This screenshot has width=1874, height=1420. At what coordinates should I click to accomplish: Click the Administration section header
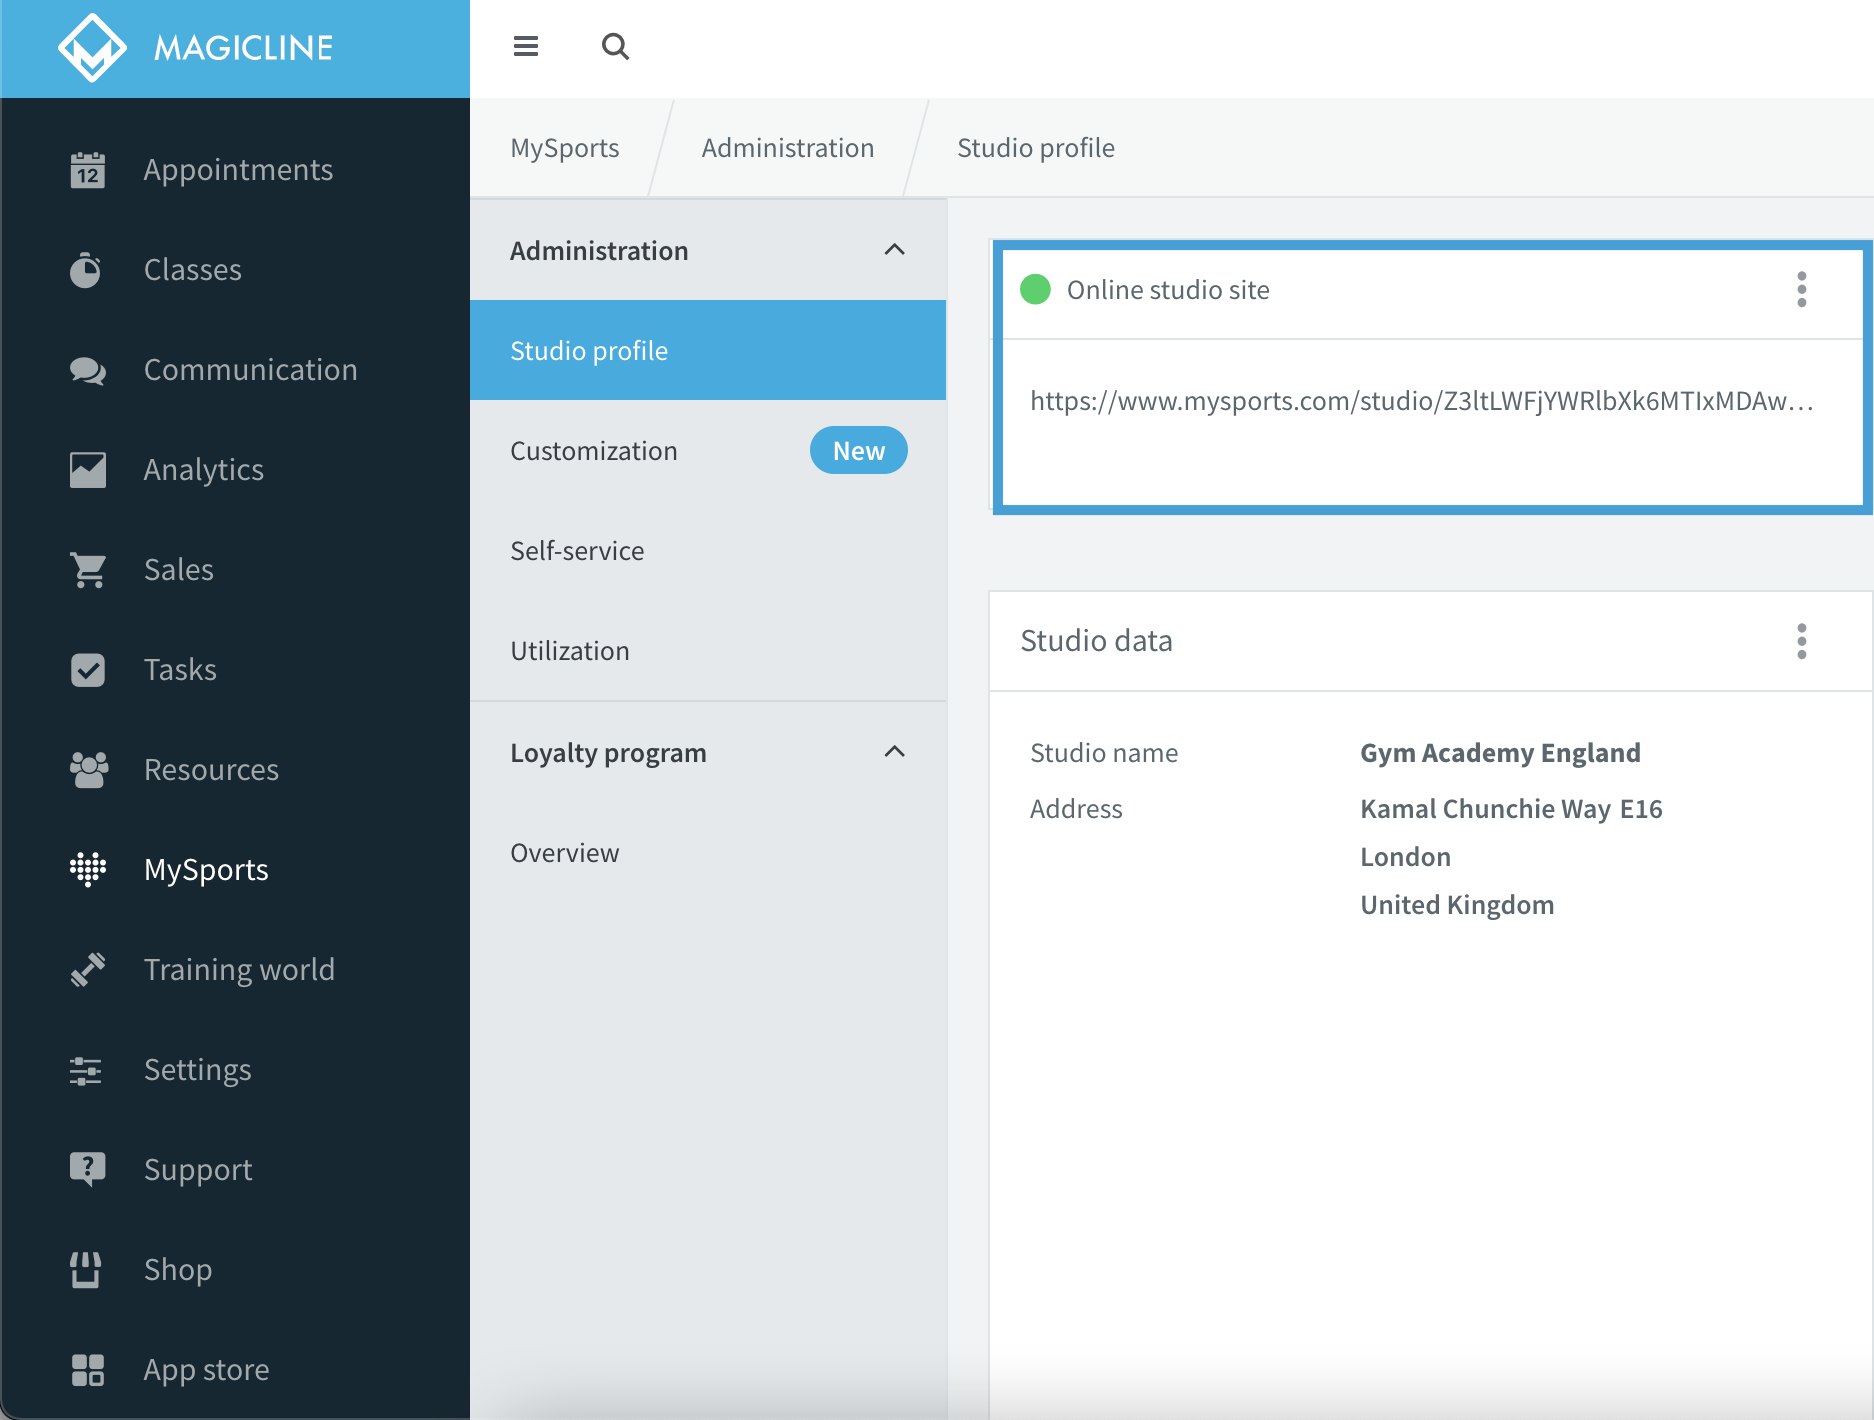[x=708, y=250]
